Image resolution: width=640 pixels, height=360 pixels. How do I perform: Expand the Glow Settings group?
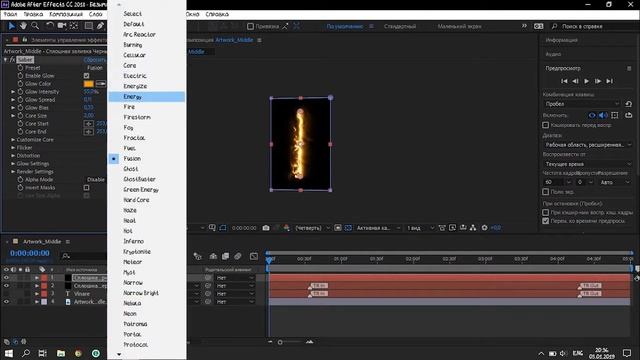point(13,164)
